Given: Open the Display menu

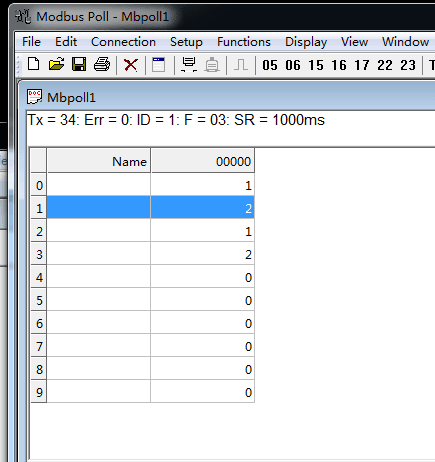Looking at the screenshot, I should [306, 42].
